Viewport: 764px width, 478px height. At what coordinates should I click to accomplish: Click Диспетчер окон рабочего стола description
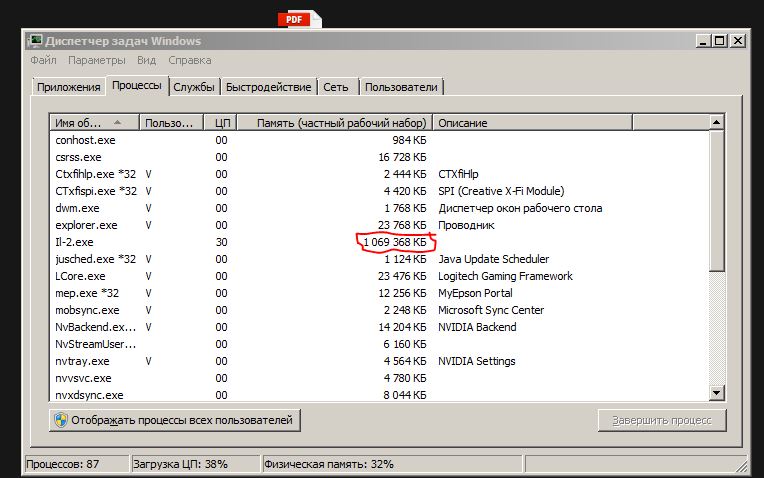point(520,208)
